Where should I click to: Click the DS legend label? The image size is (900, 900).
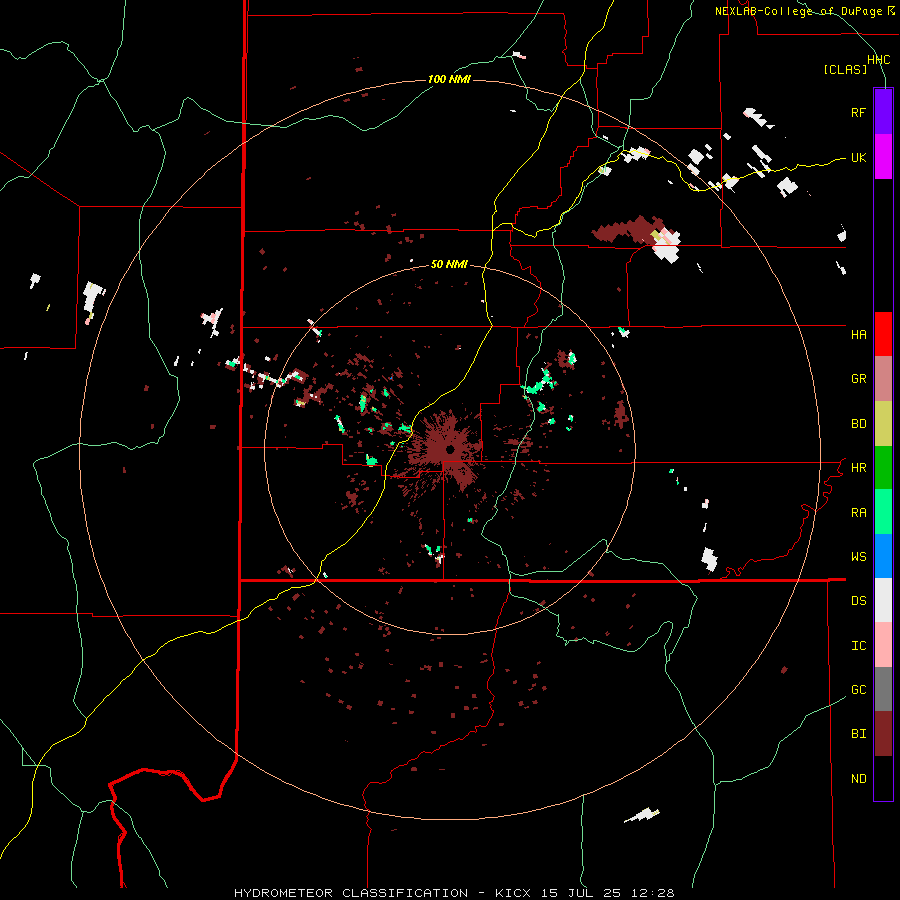coord(858,601)
